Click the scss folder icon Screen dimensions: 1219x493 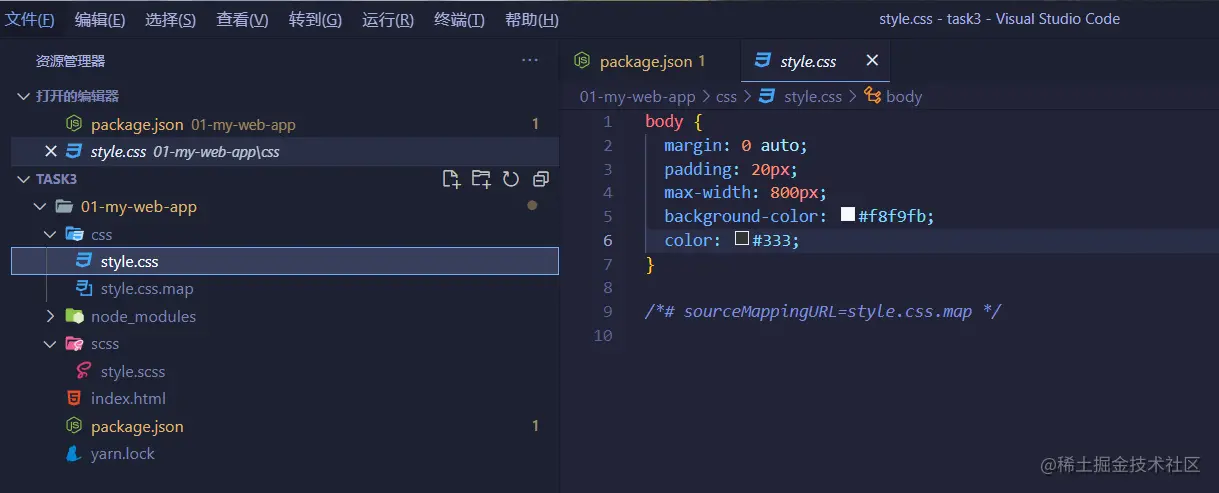tap(74, 344)
